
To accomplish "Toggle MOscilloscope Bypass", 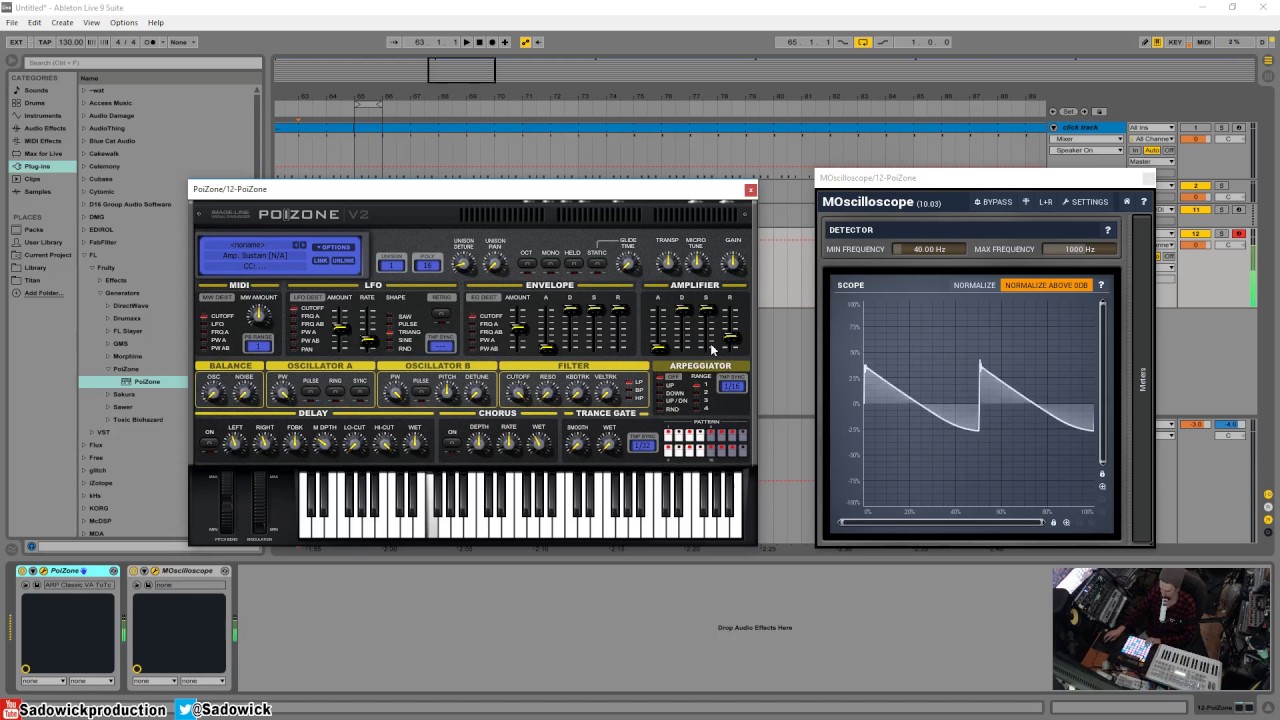I will 993,202.
